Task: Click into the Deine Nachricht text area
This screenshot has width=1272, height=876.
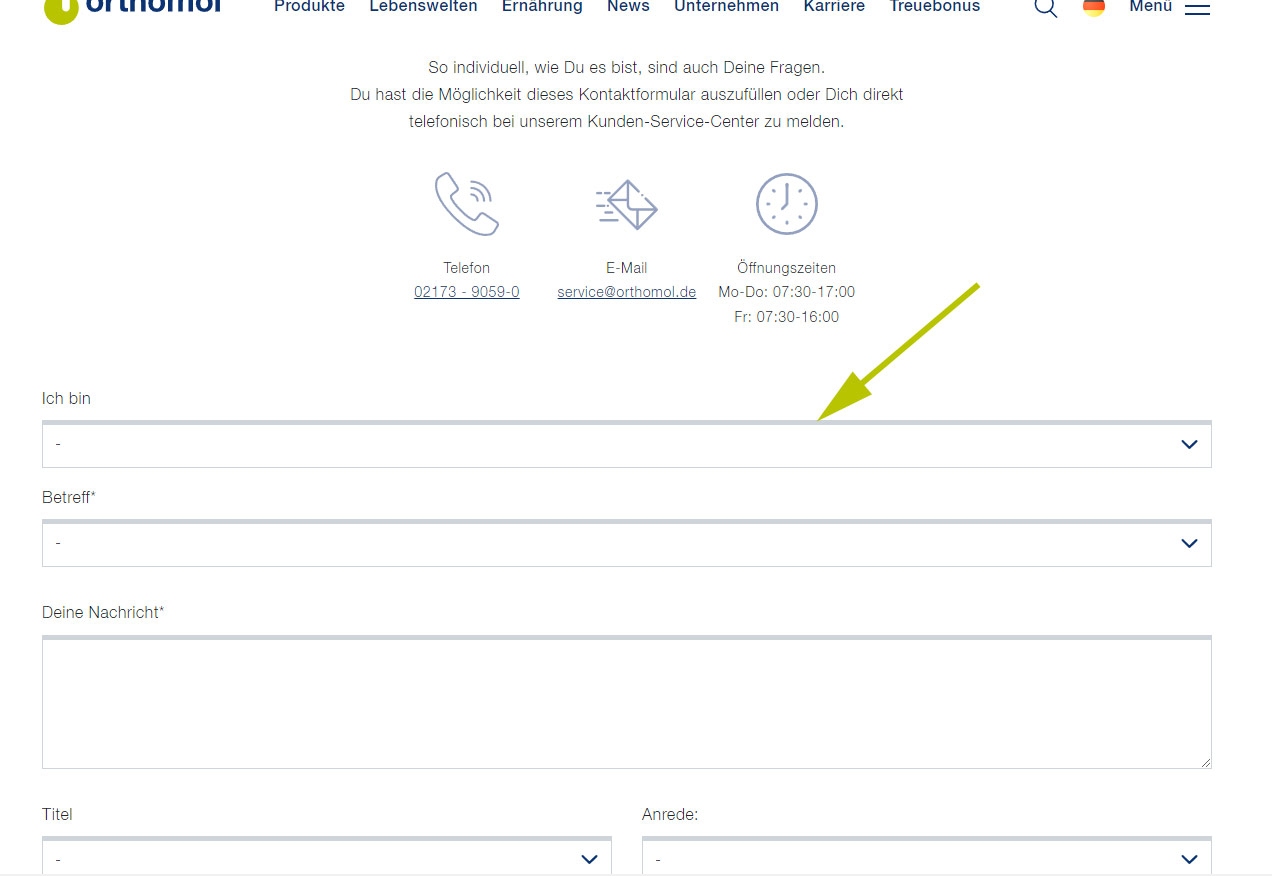Action: (627, 702)
